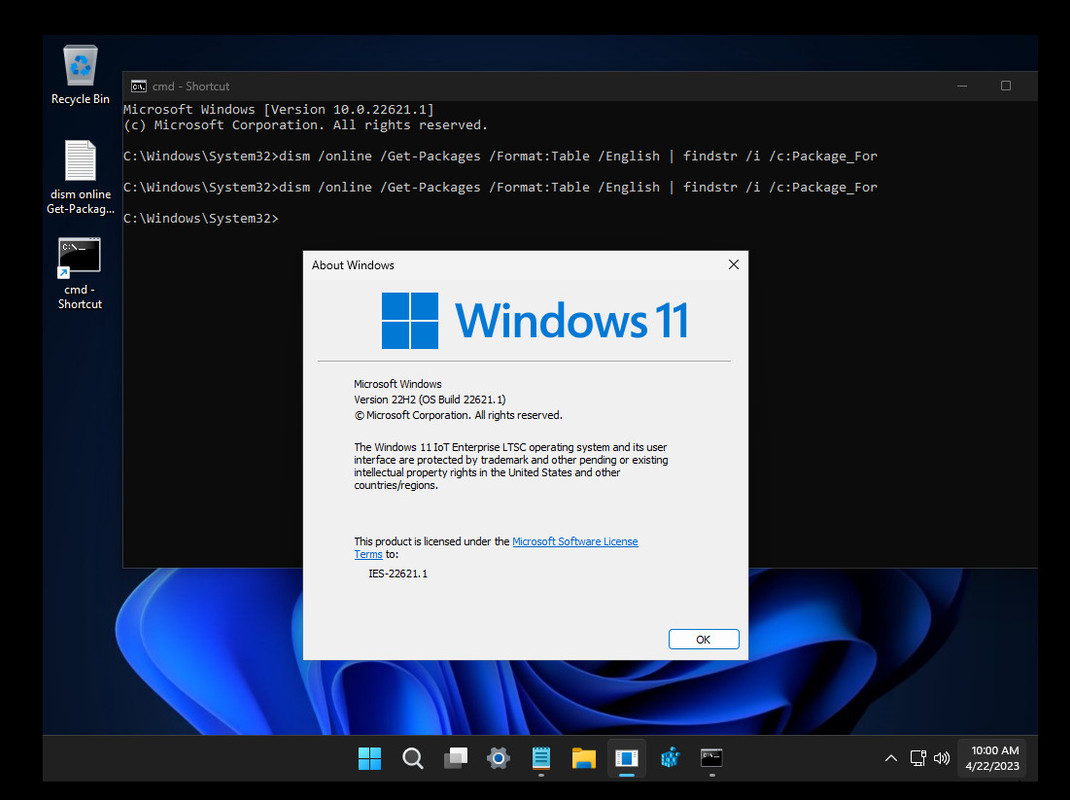Open Task View on the taskbar
The width and height of the screenshot is (1070, 800).
pos(455,758)
